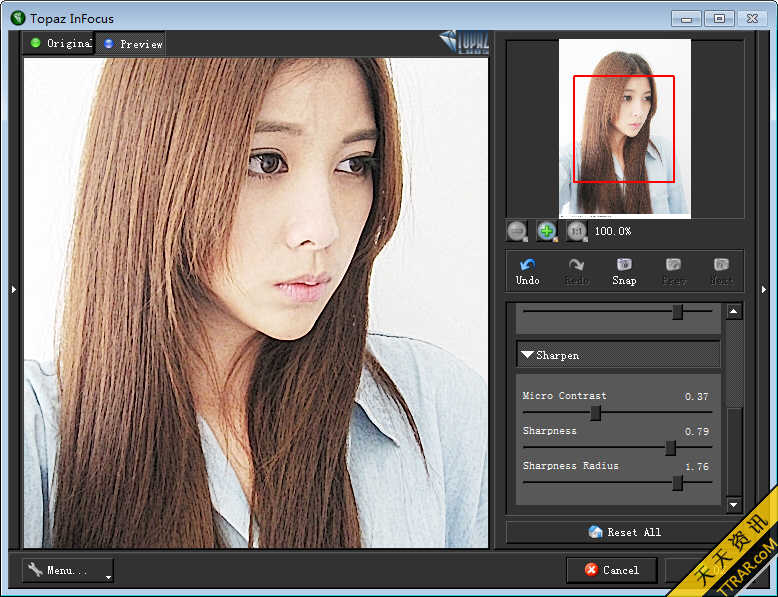Open the Menu... dropdown
This screenshot has height=597, width=778.
(x=67, y=570)
